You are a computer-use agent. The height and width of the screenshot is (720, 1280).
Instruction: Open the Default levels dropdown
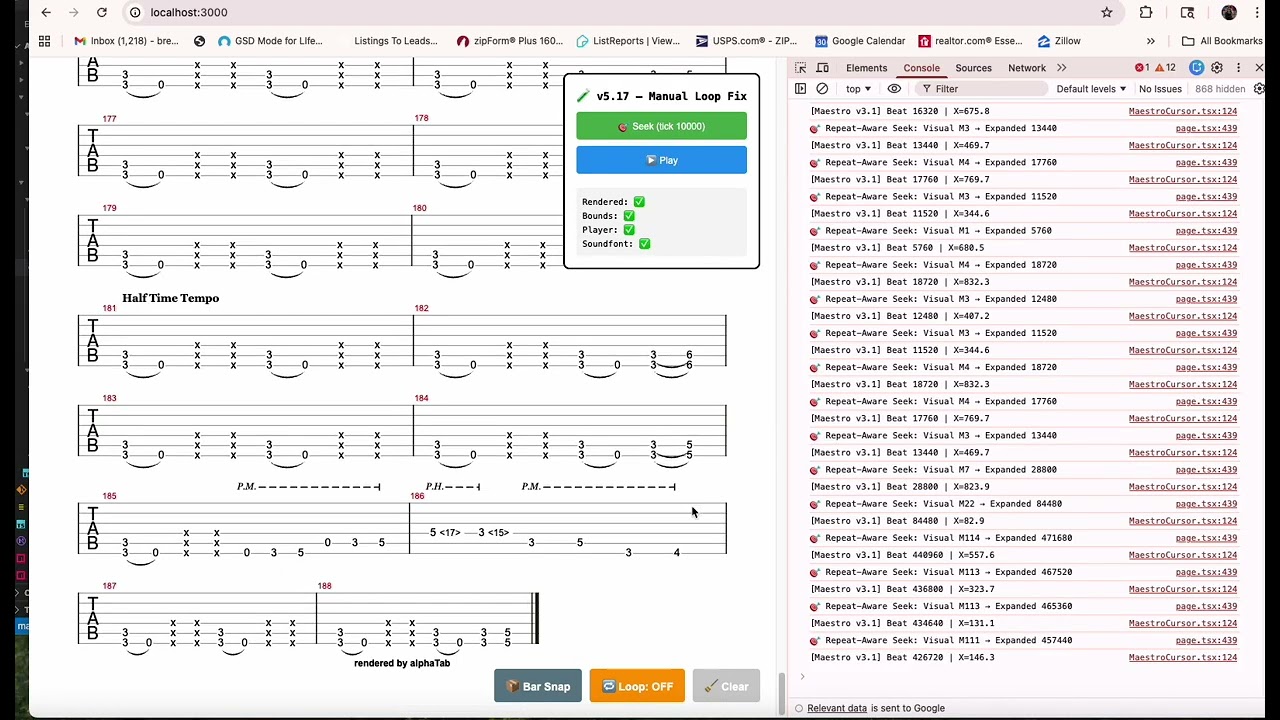(x=1091, y=89)
